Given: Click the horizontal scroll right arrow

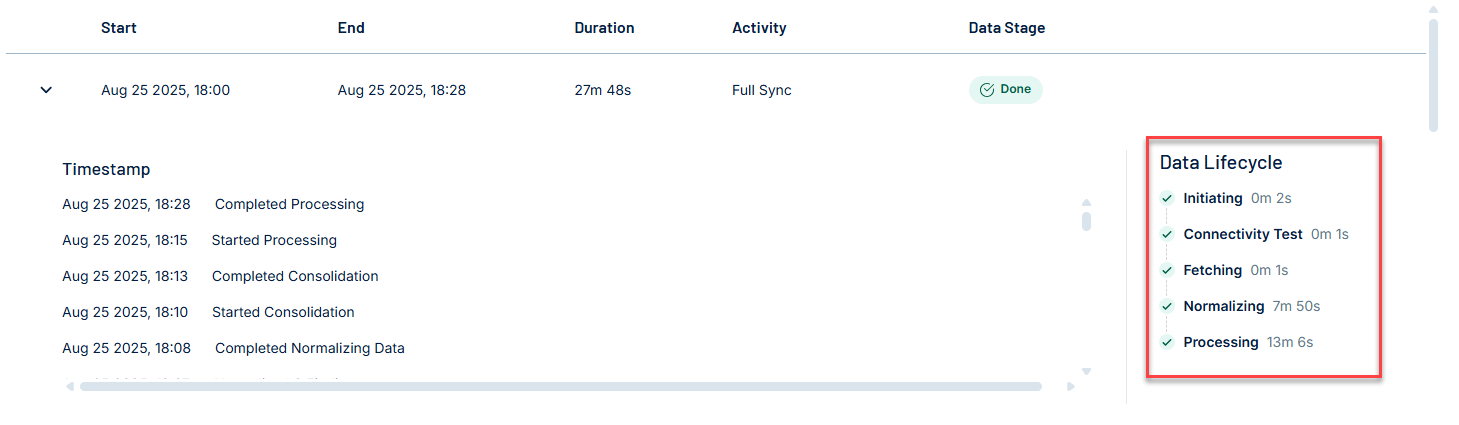Looking at the screenshot, I should click(1071, 386).
